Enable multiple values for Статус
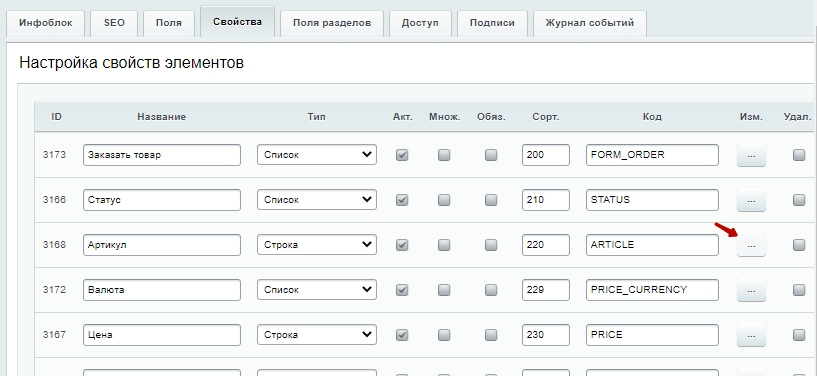 (444, 199)
